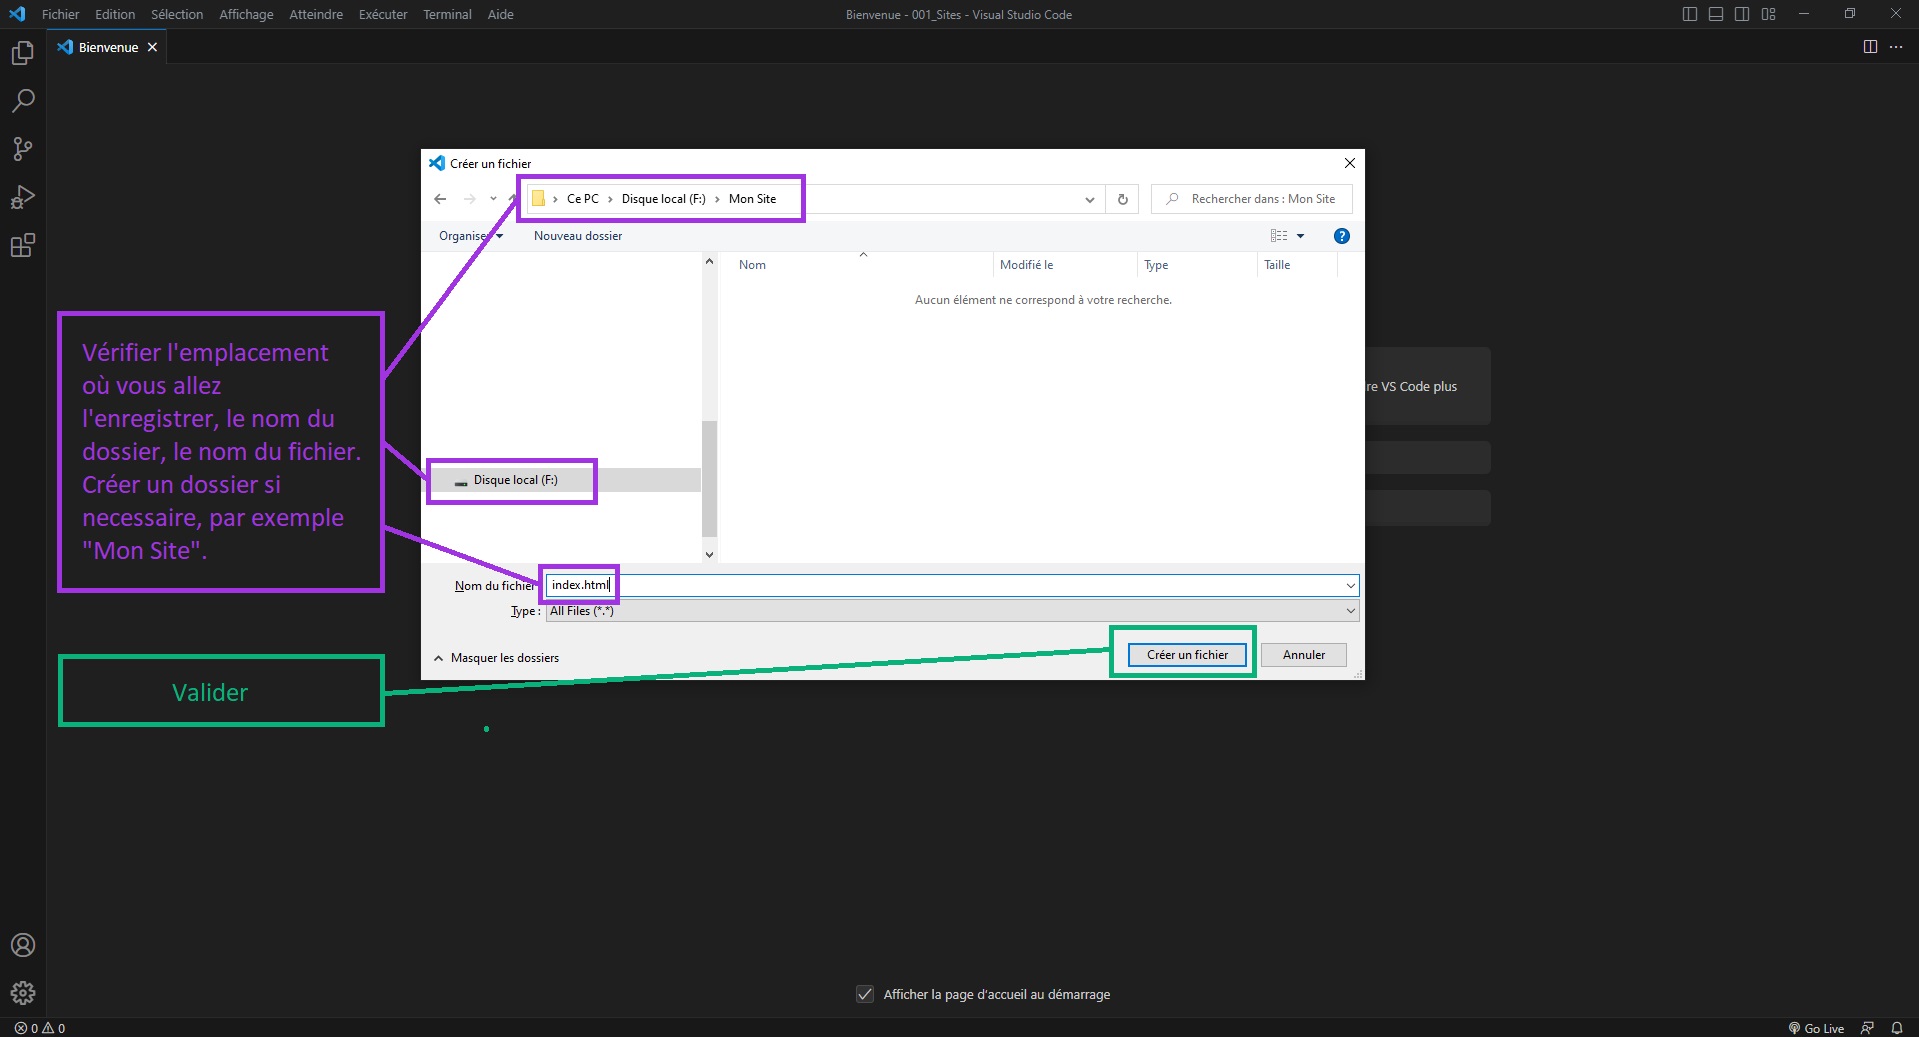Collapse folders with Masquer les dossiers
Screen dimensions: 1919x1037
pyautogui.click(x=496, y=658)
